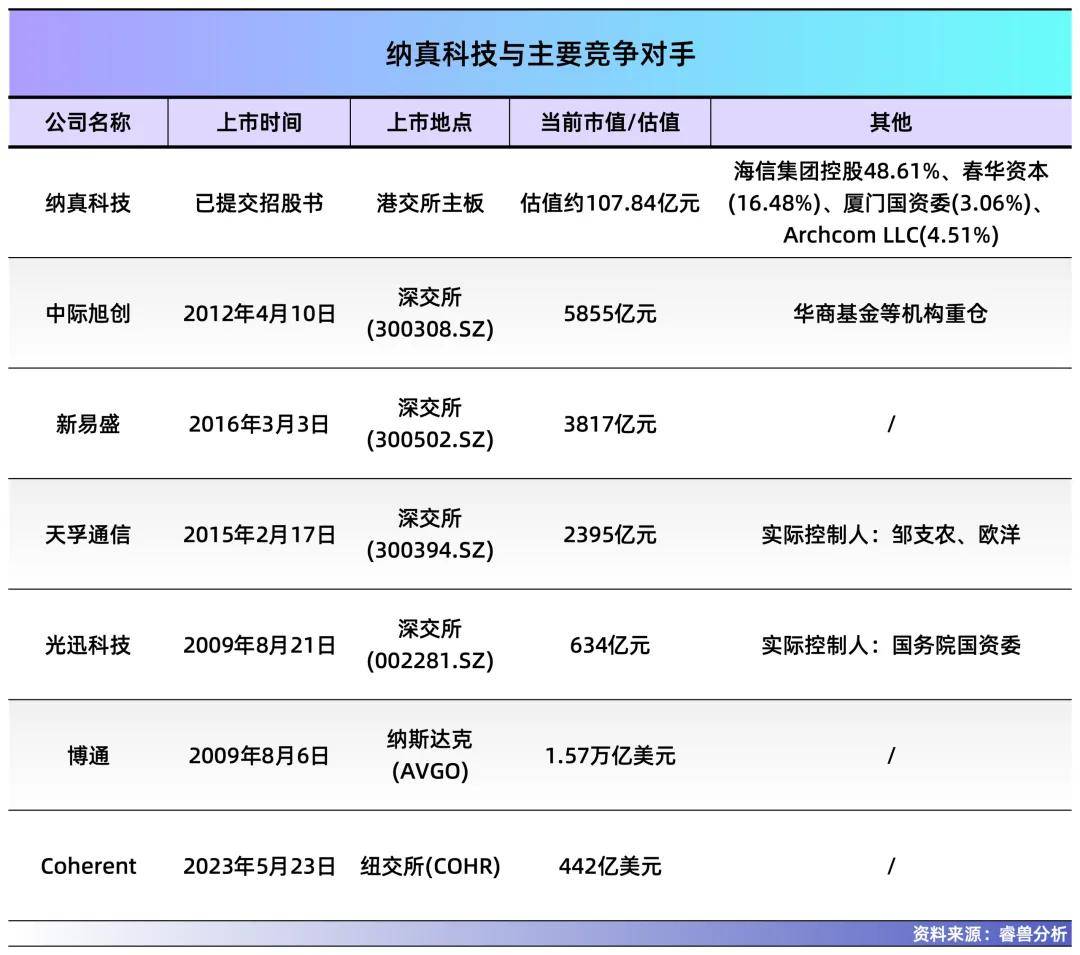This screenshot has width=1080, height=955.
Task: Select the 已提交招股书 cell
Action: pyautogui.click(x=259, y=203)
